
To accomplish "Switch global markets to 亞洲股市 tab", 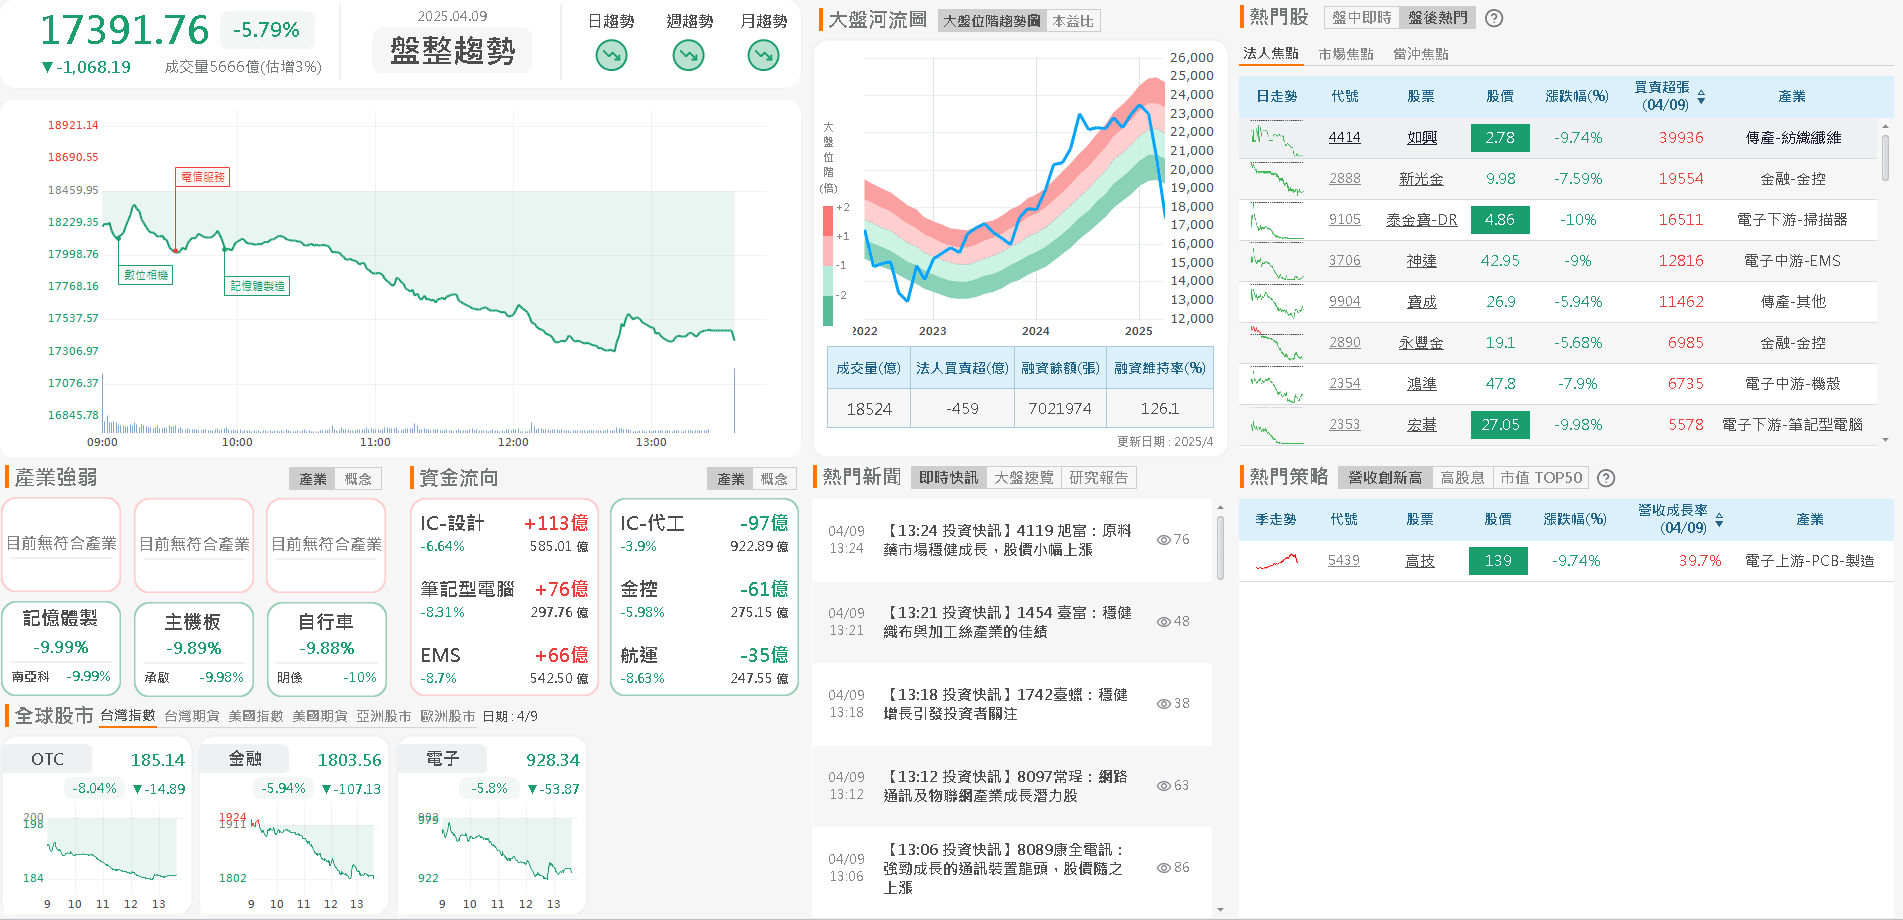I will tap(384, 716).
